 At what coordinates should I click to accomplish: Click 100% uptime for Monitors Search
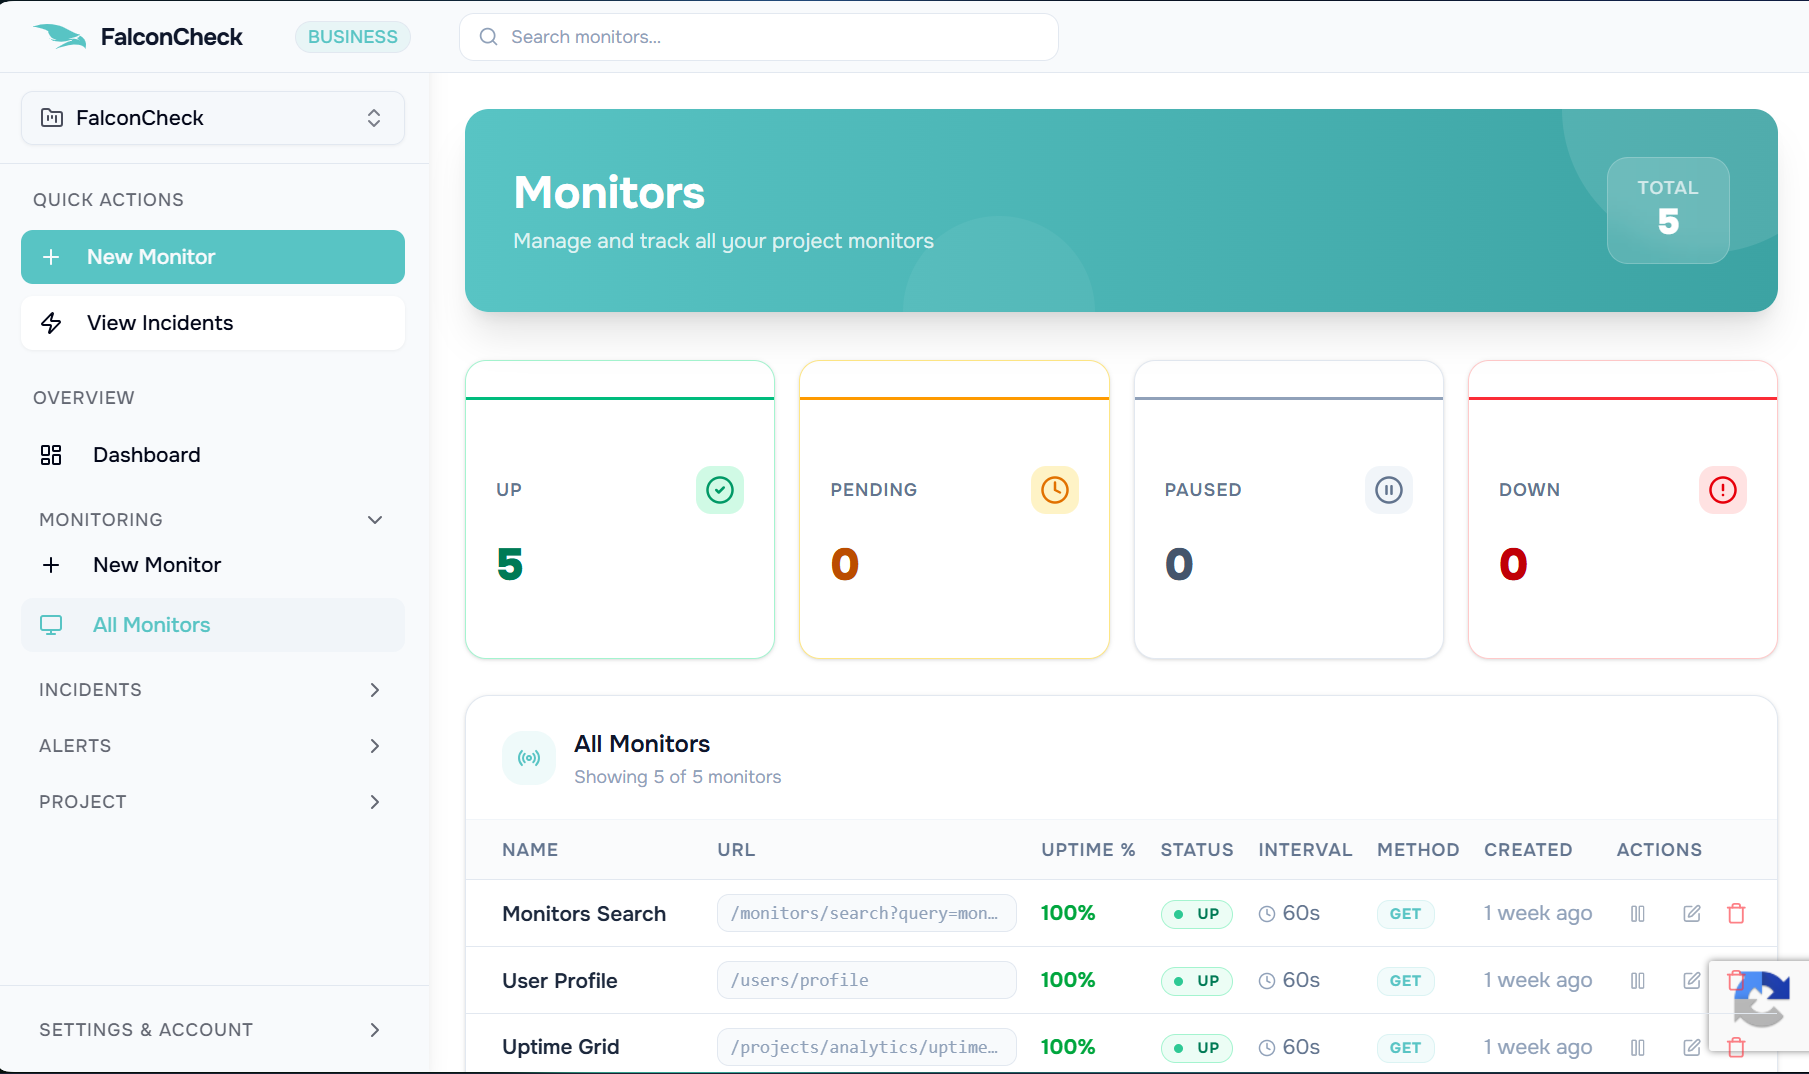[x=1068, y=913]
